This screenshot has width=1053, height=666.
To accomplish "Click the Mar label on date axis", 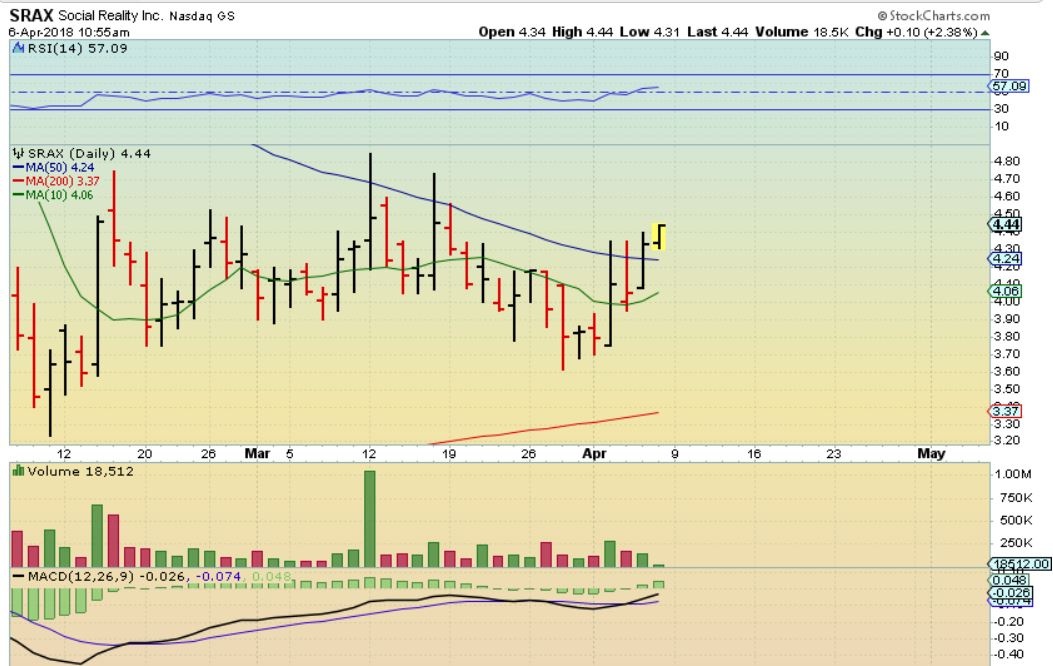I will tap(258, 453).
